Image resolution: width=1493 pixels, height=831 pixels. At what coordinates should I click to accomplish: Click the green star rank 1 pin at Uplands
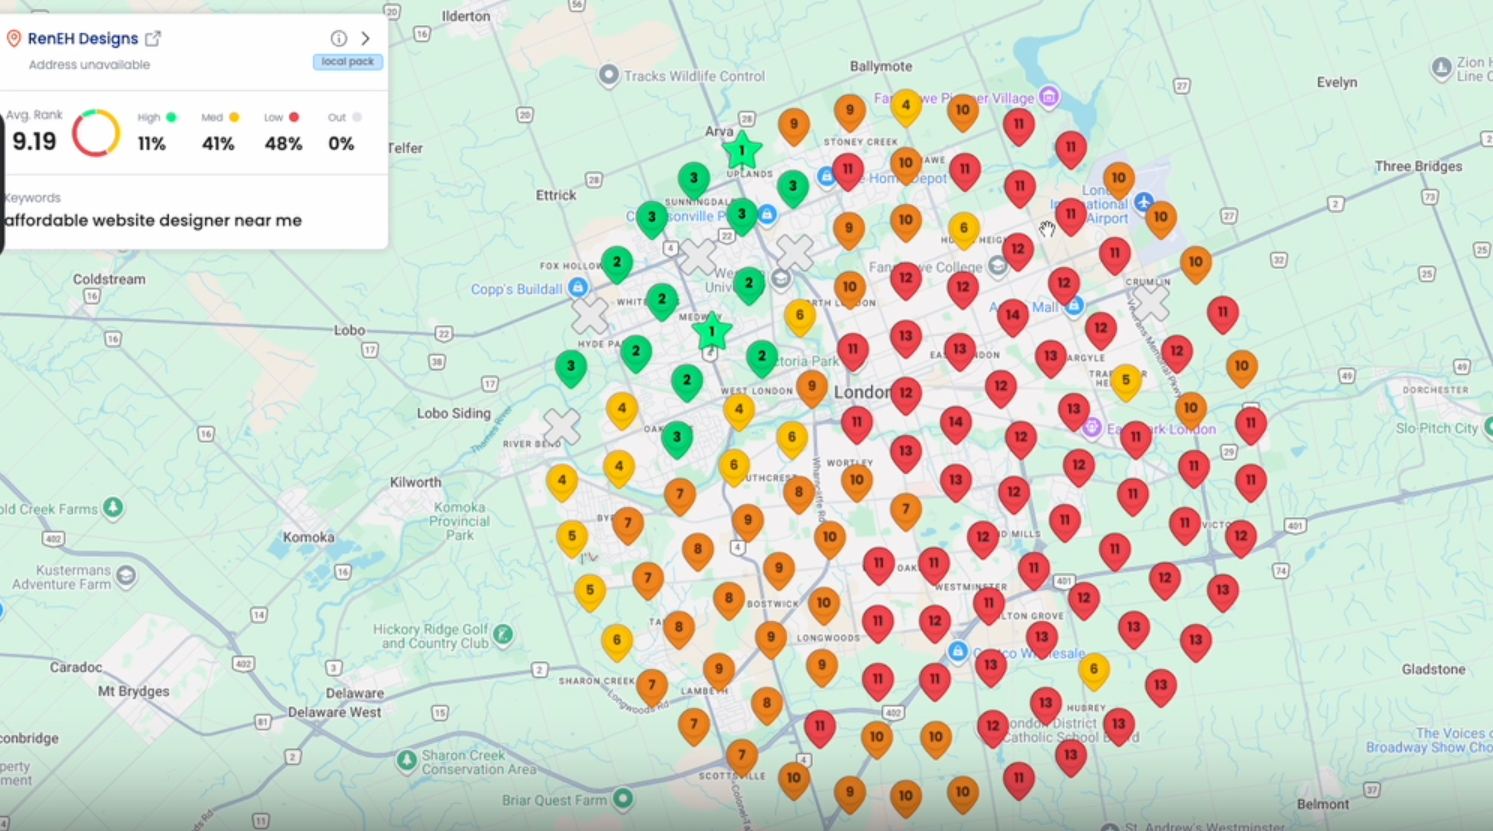[x=742, y=151]
